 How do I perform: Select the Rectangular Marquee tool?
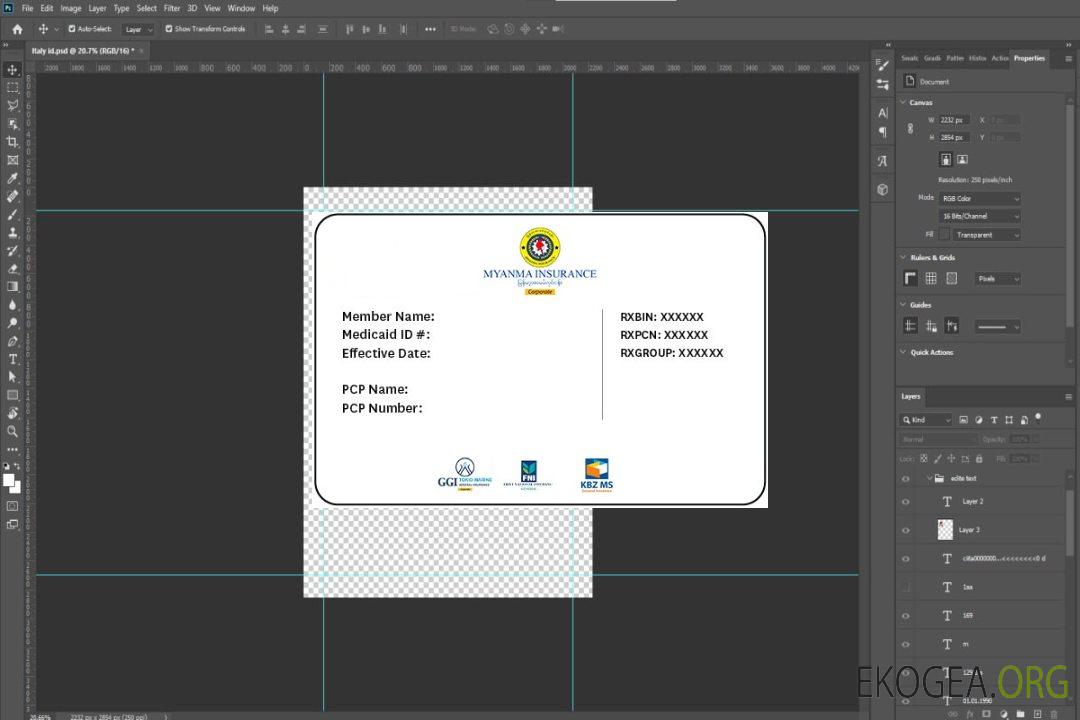pyautogui.click(x=12, y=88)
